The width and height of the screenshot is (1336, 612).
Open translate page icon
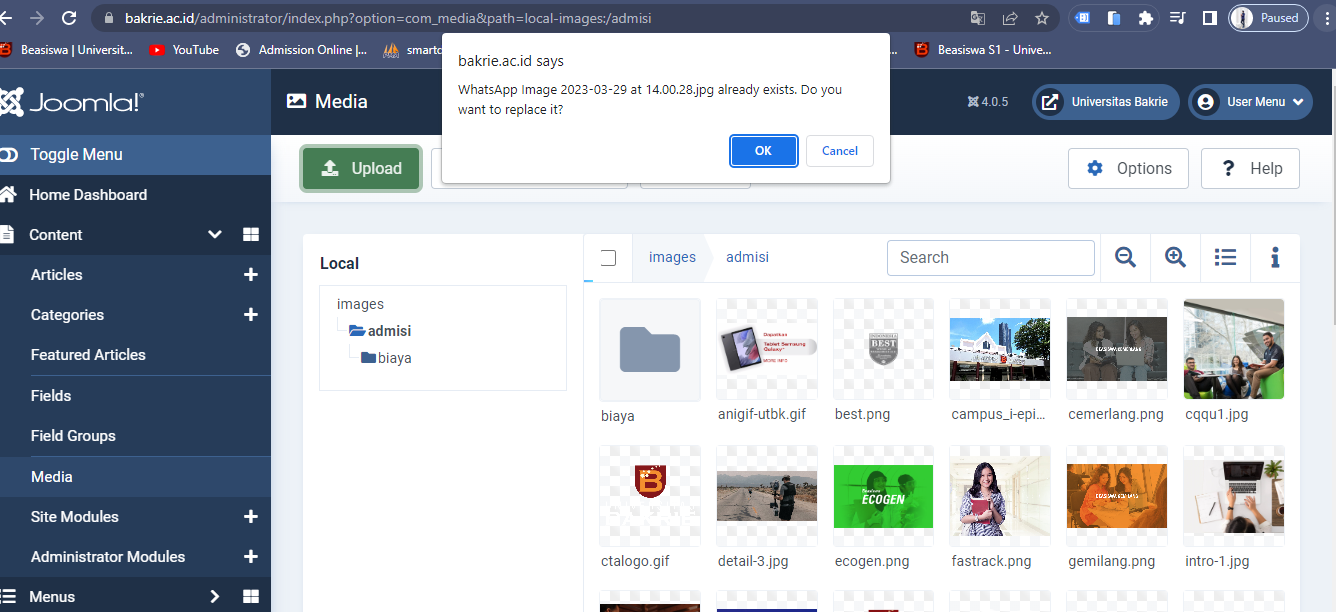tap(978, 18)
